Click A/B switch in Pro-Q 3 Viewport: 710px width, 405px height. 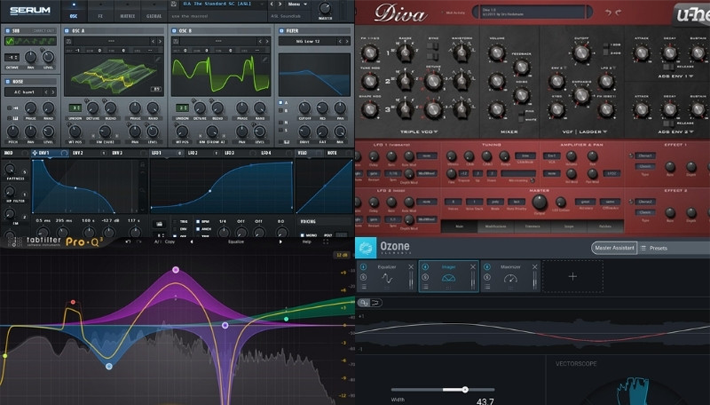[157, 242]
